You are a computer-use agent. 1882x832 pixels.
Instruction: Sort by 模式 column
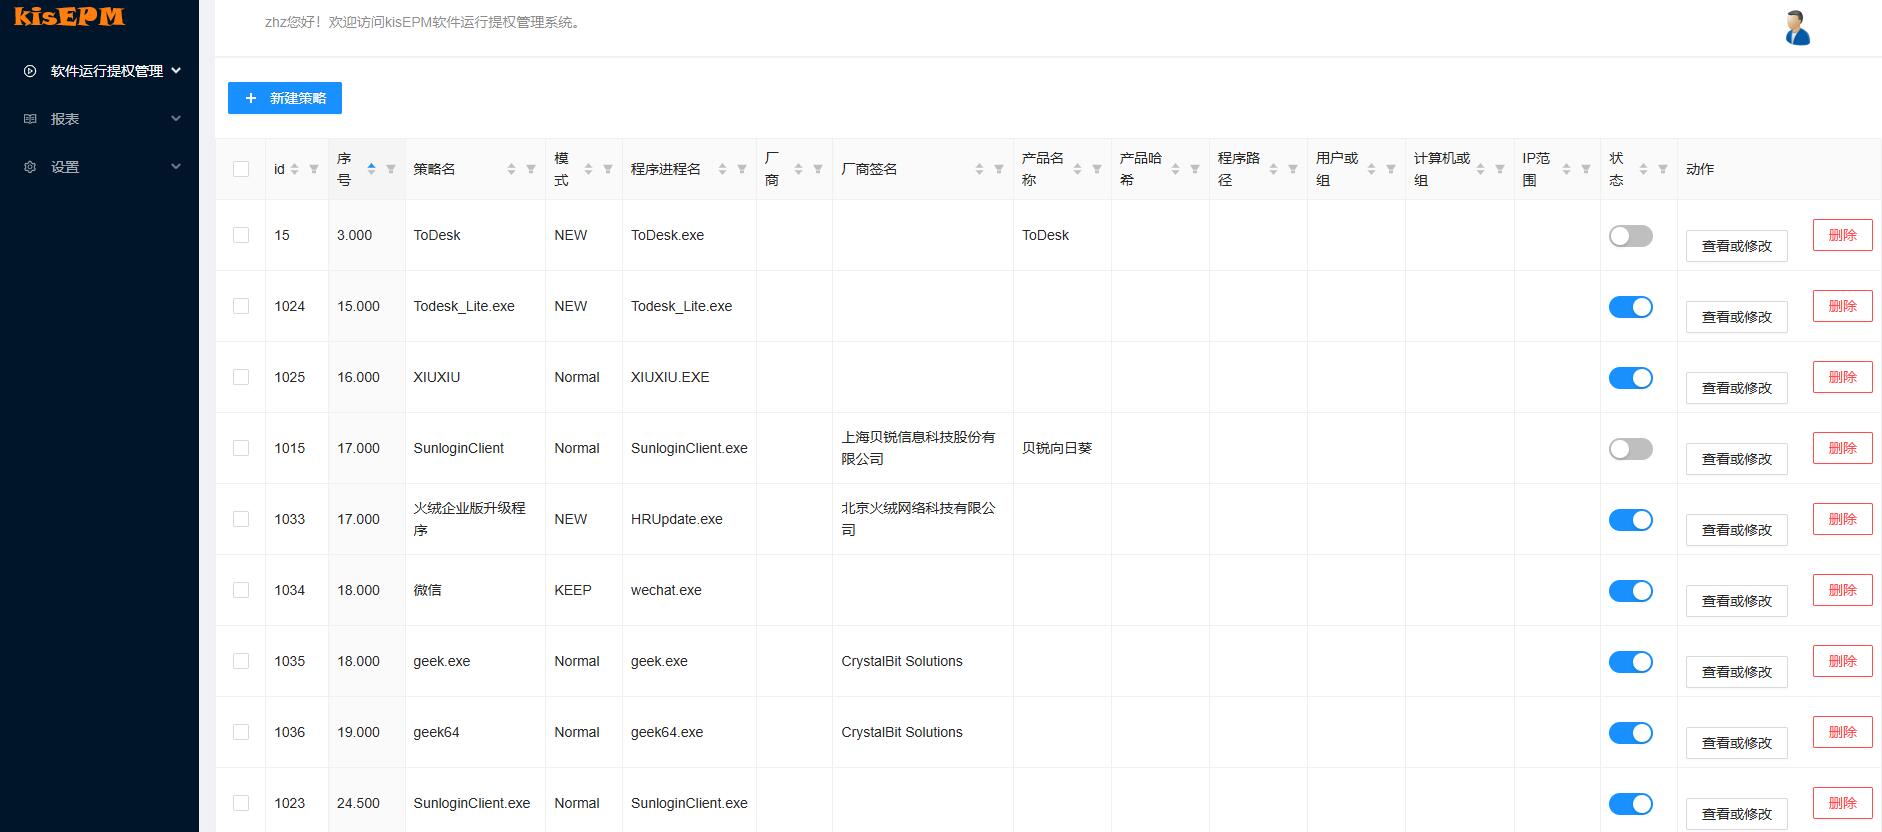pos(588,169)
